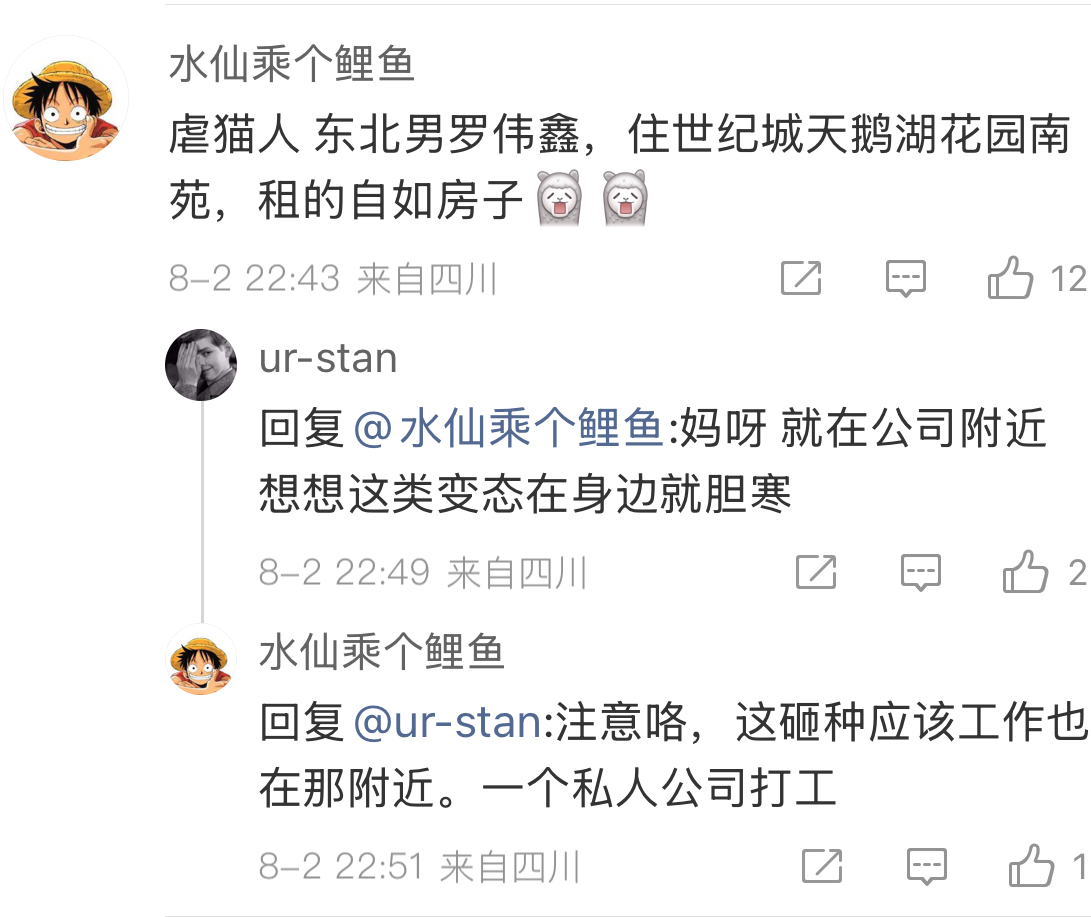Tap the repost icon on the 22:43 comment
The width and height of the screenshot is (1091, 917).
(x=801, y=279)
